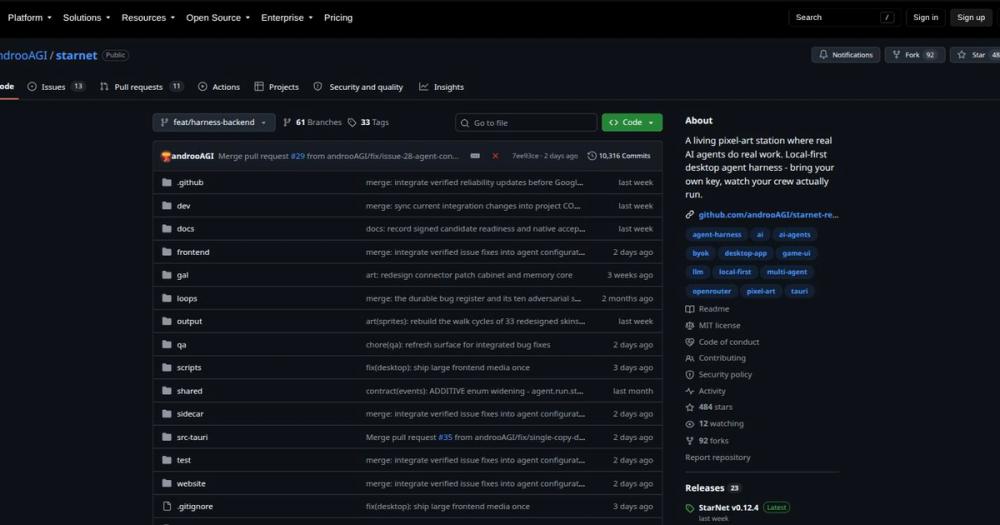1000x525 pixels.
Task: Select the pixel-art topic tag
Action: pos(761,291)
